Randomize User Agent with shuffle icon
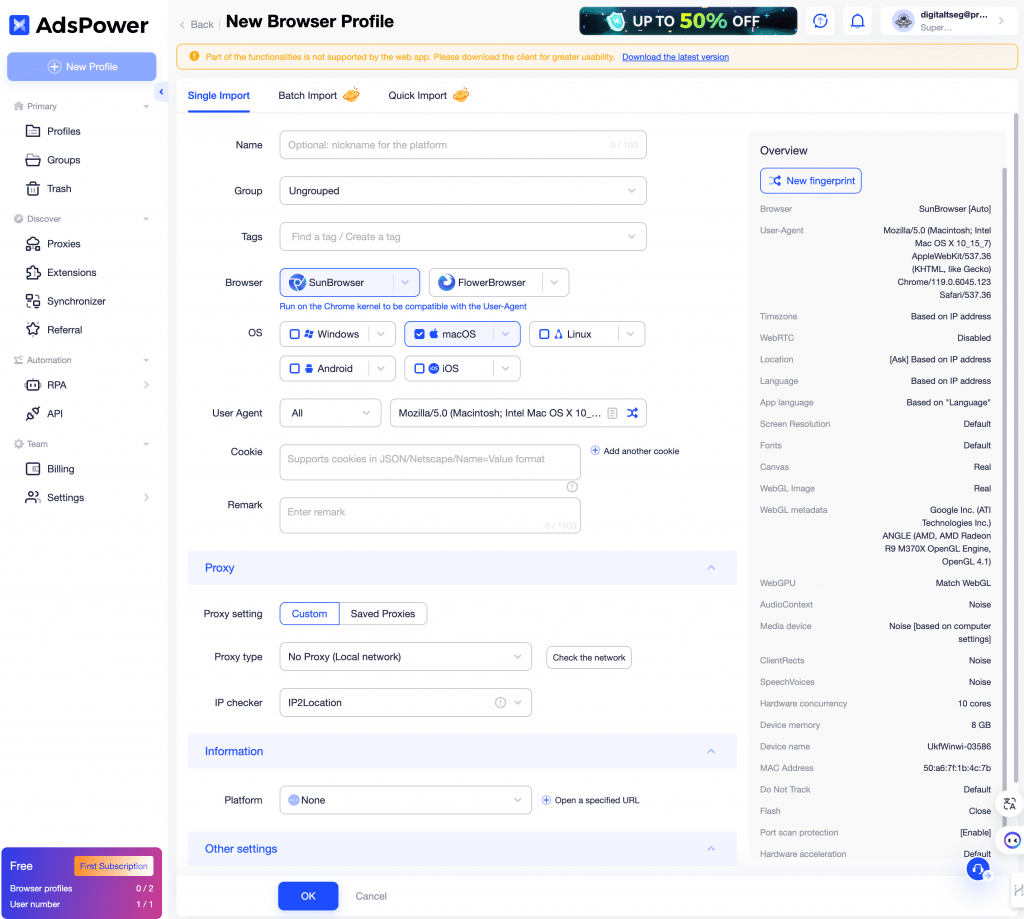 [x=632, y=413]
